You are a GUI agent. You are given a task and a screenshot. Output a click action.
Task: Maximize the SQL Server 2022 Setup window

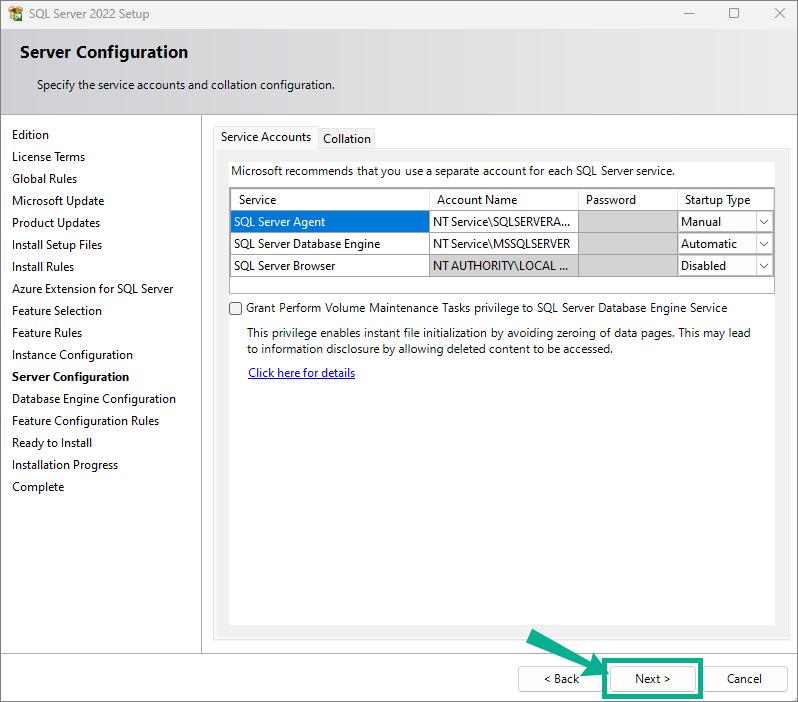(734, 13)
